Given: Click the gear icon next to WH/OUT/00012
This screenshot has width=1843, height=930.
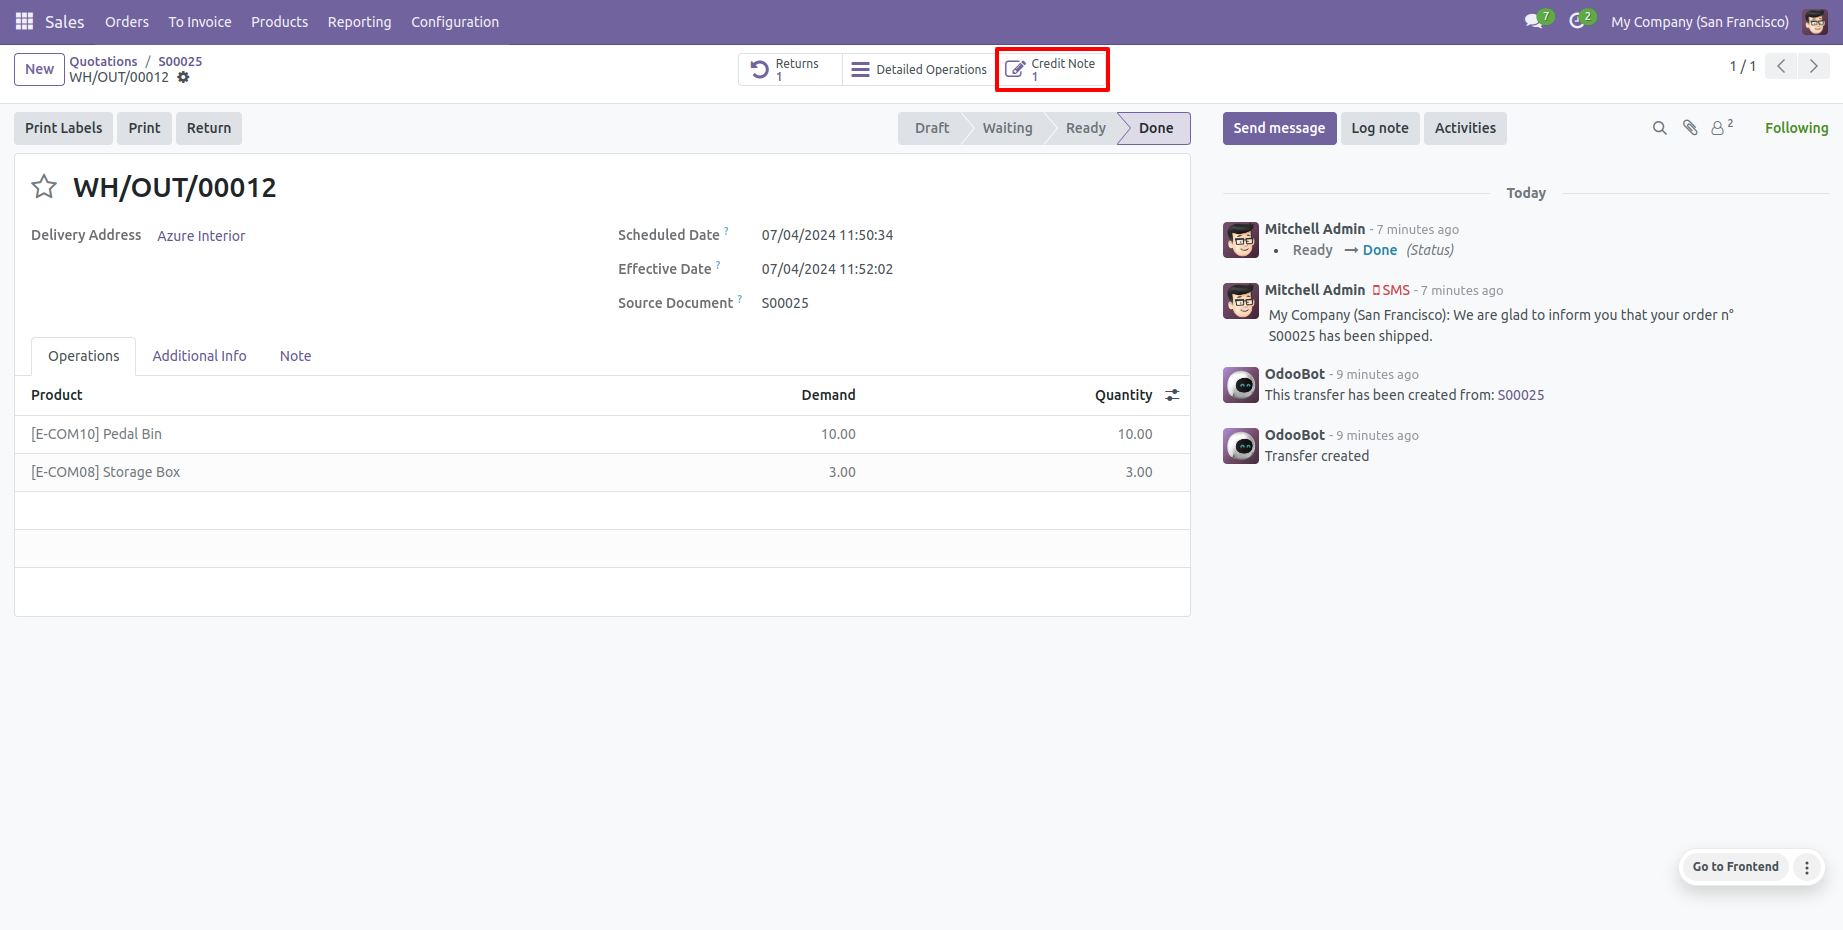Looking at the screenshot, I should [183, 77].
